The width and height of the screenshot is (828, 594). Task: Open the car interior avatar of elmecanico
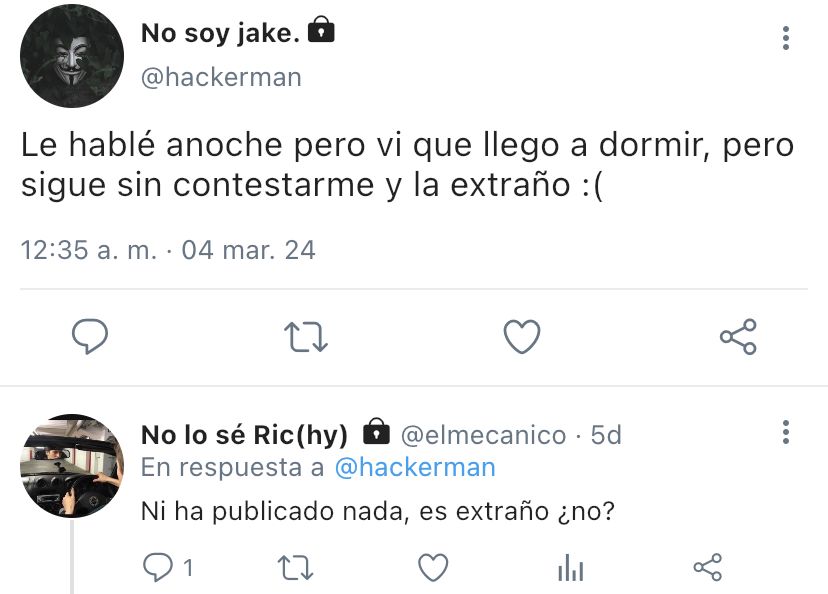(x=72, y=466)
